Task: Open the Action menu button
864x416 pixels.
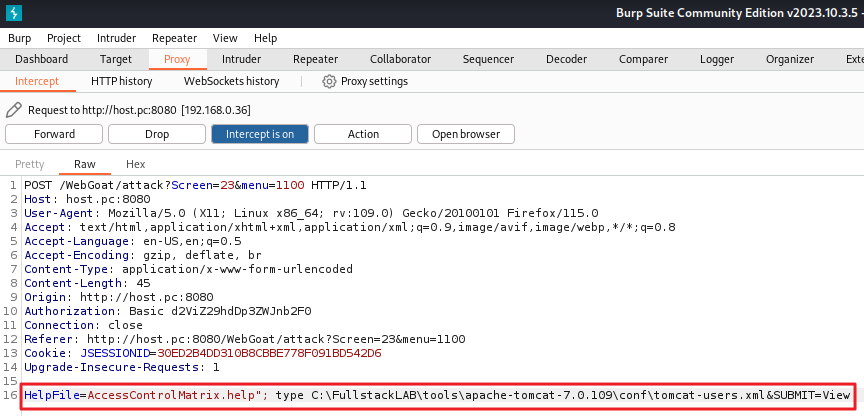Action: pos(363,134)
